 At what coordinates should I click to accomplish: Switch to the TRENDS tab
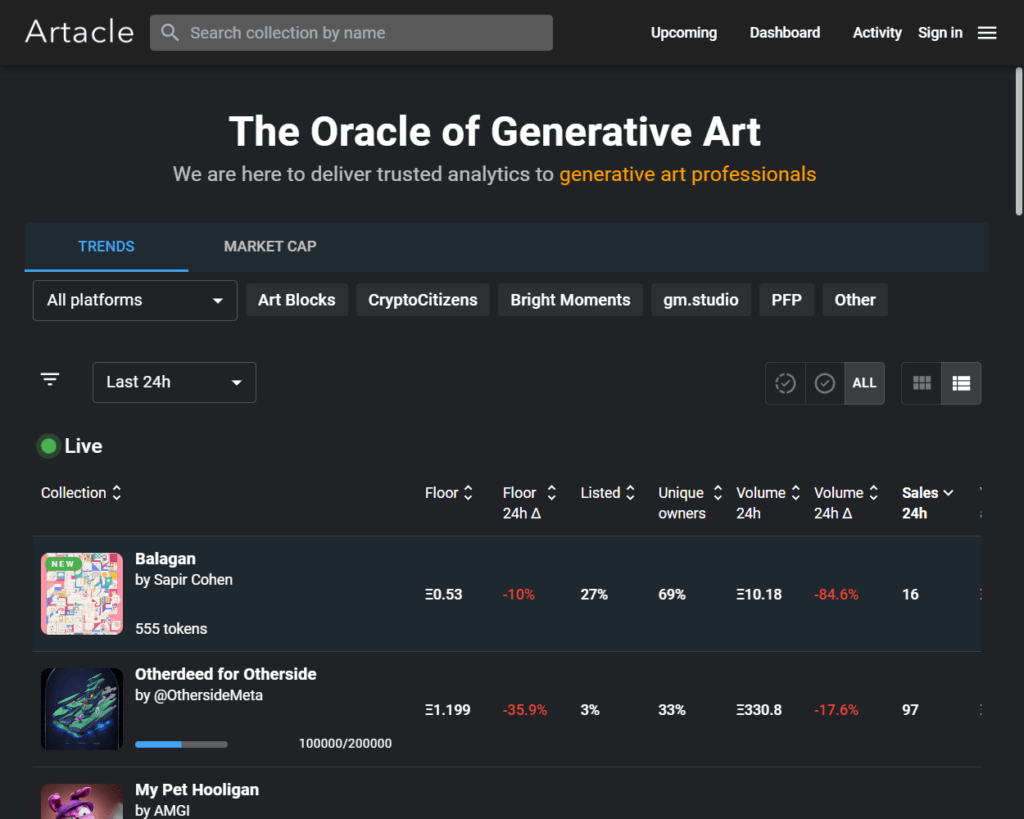(106, 247)
